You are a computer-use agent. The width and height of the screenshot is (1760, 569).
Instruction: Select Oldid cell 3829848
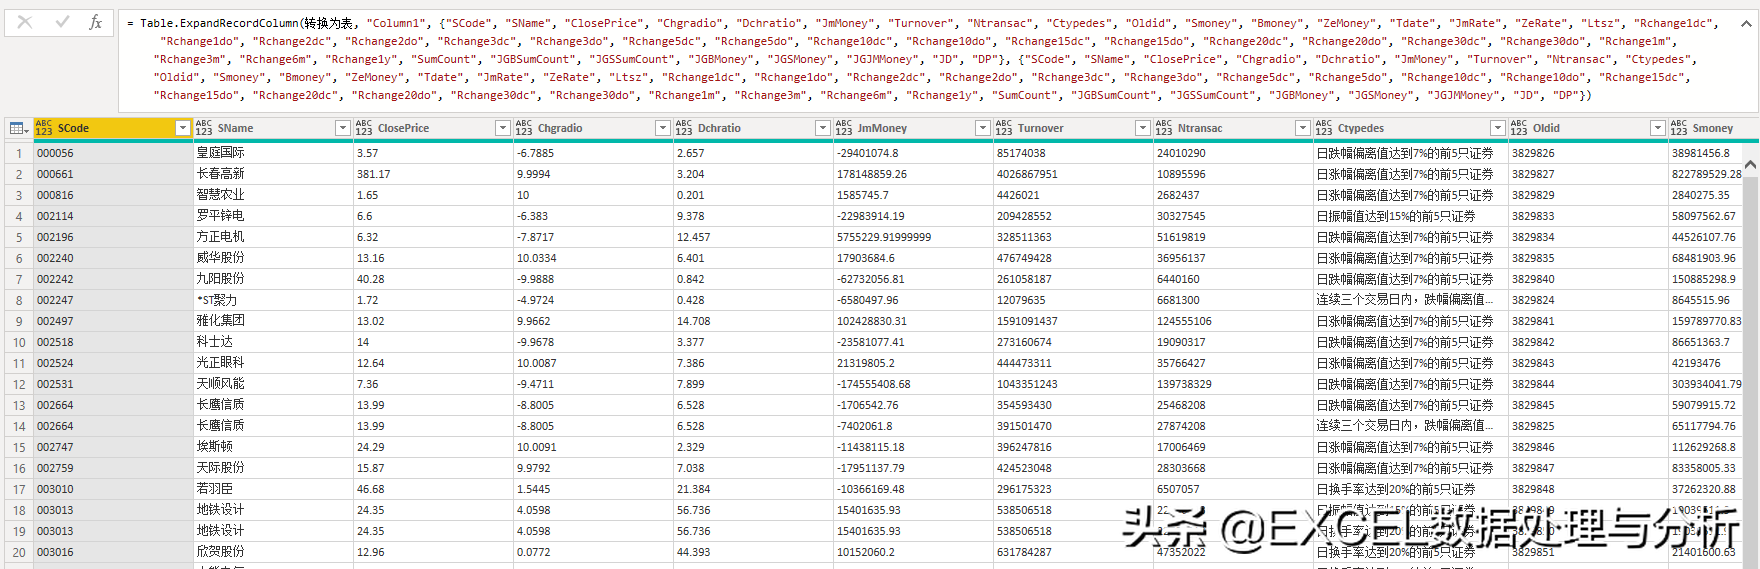(1588, 489)
